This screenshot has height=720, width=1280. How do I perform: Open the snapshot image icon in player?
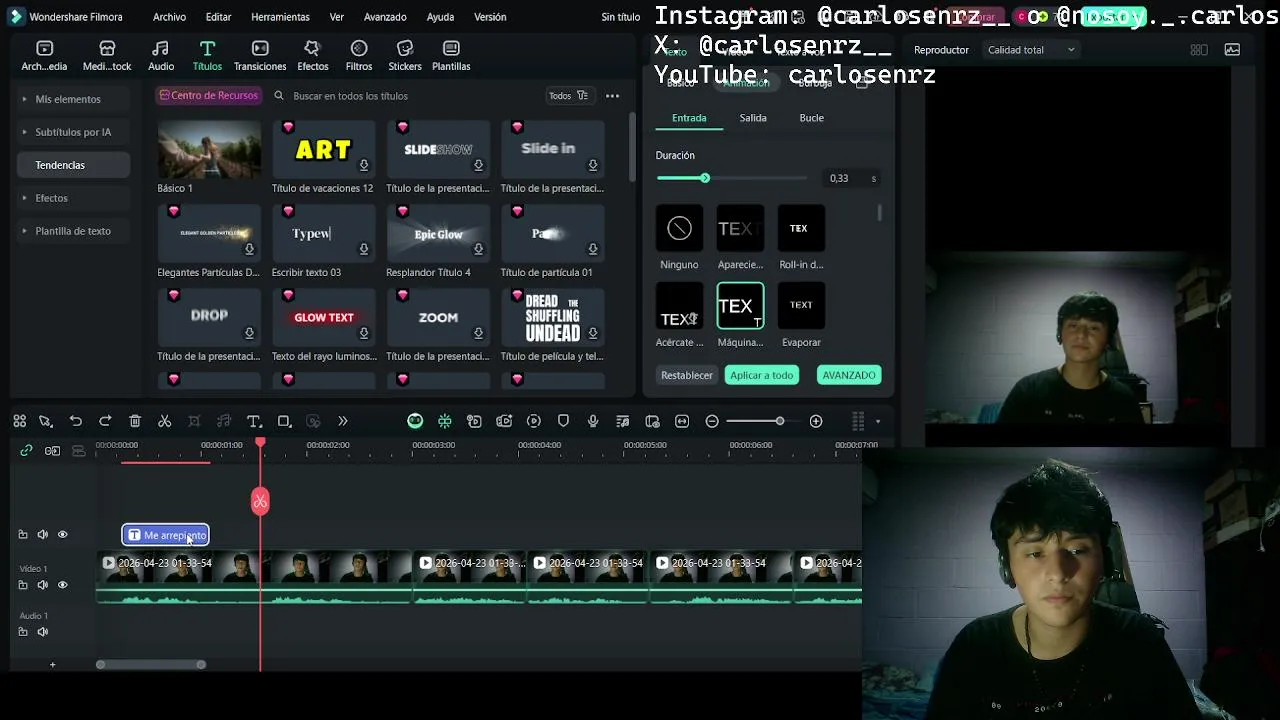click(1232, 50)
